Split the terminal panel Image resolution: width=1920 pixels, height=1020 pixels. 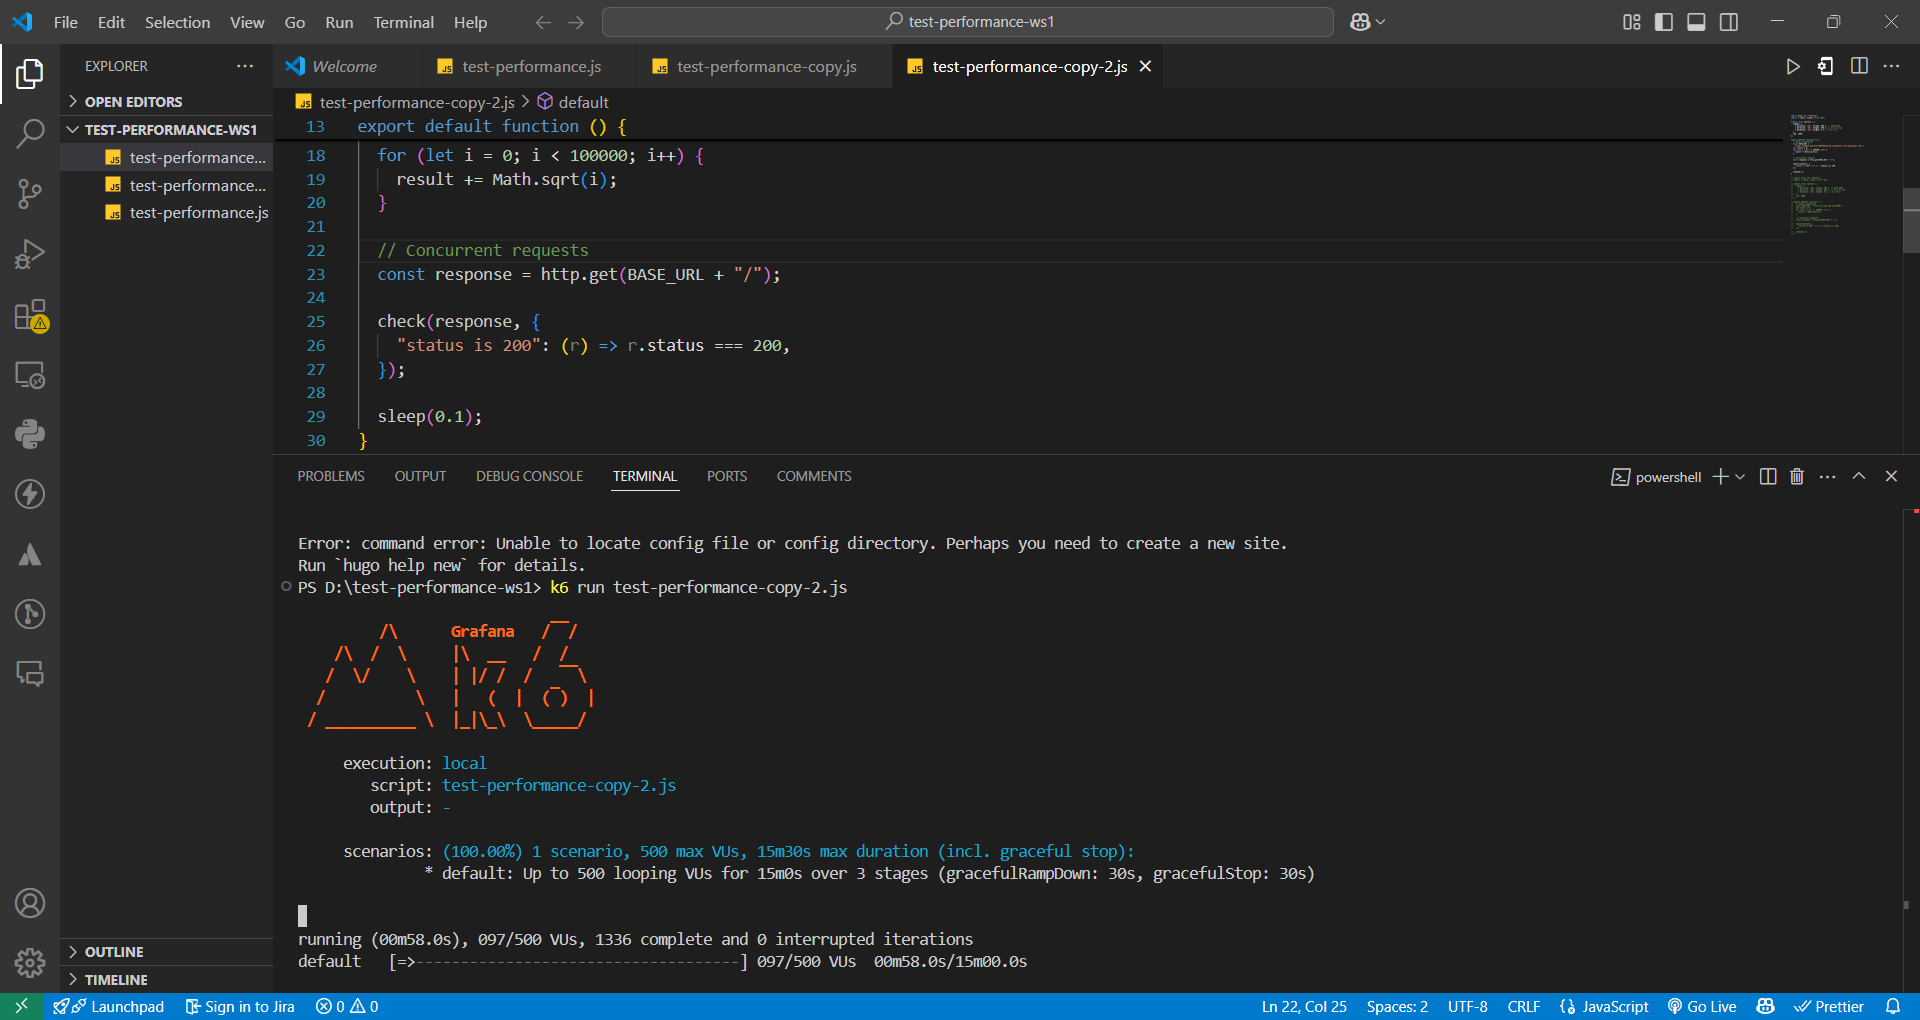(1768, 476)
